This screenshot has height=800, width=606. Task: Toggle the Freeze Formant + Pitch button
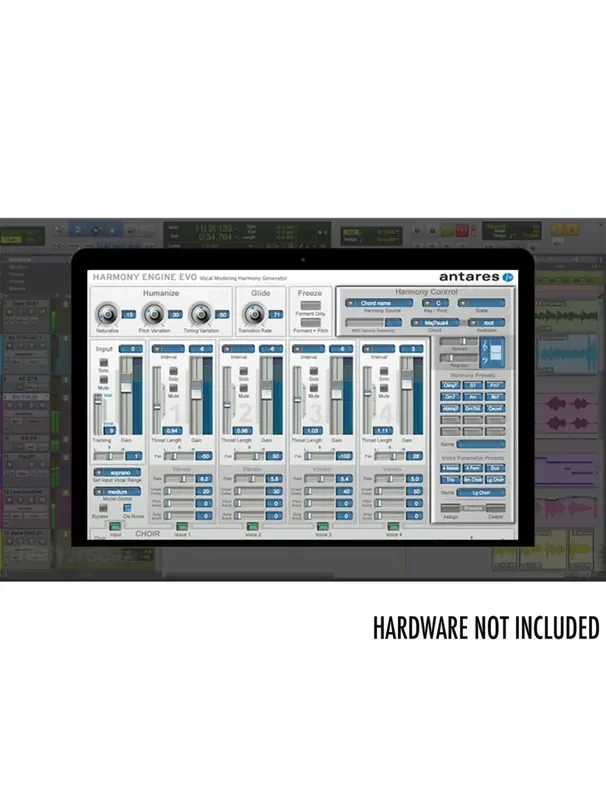point(310,323)
